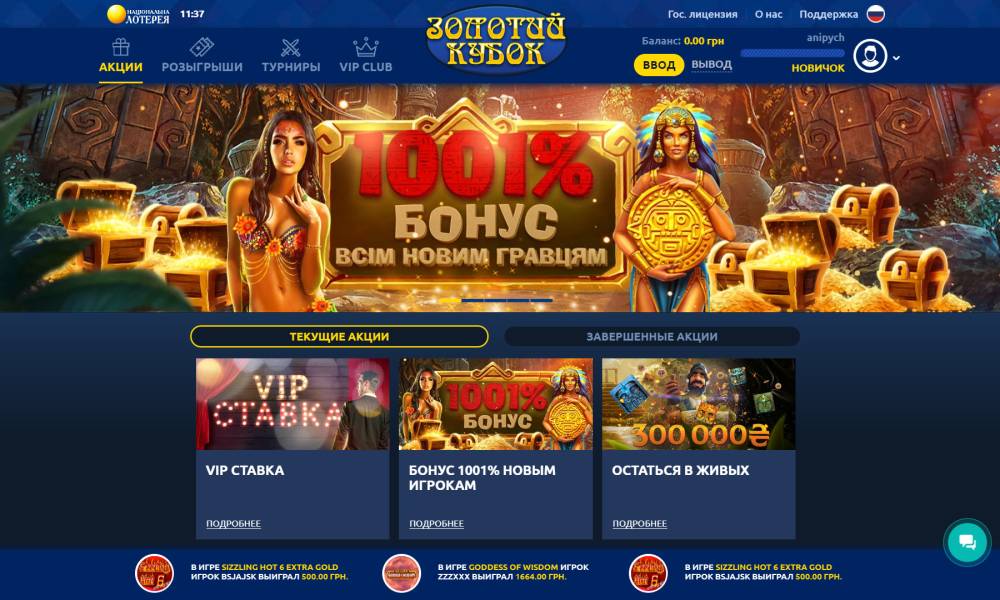Expand the profile dropdown chevron
This screenshot has height=600, width=1000.
(896, 57)
